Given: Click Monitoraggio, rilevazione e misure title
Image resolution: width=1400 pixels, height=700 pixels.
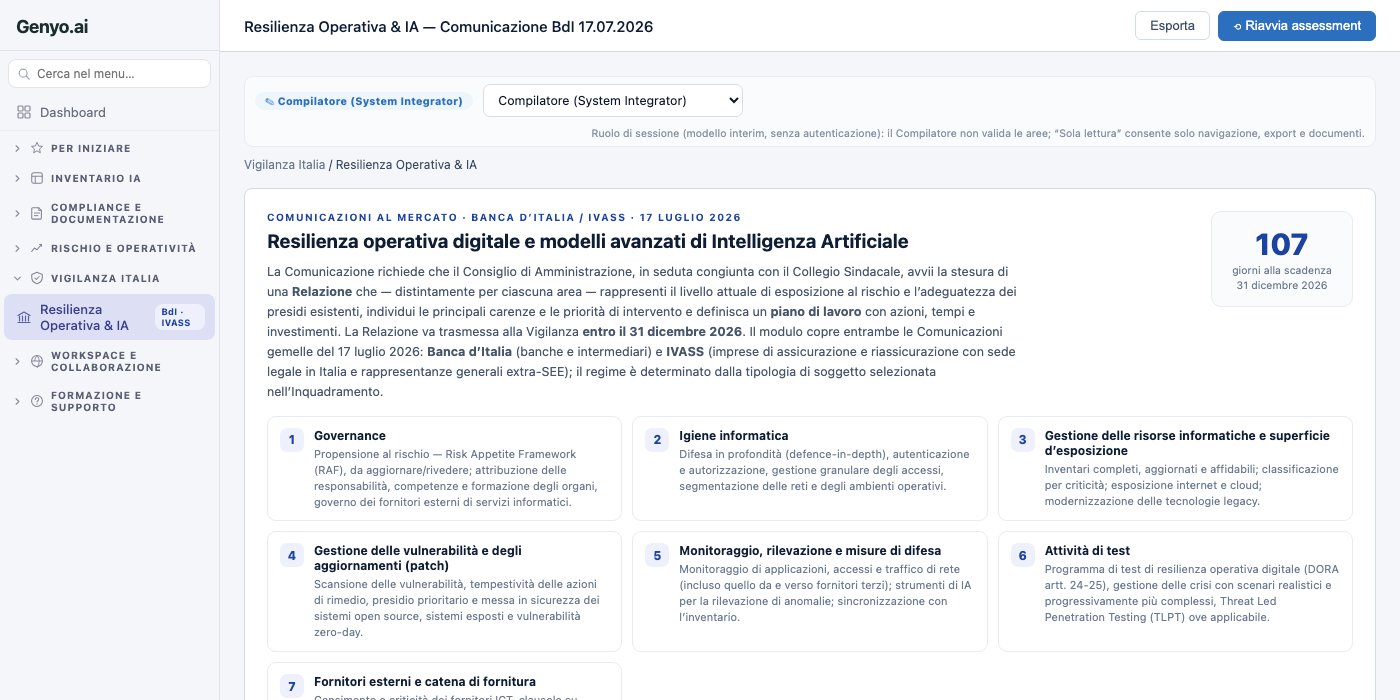Looking at the screenshot, I should click(809, 551).
